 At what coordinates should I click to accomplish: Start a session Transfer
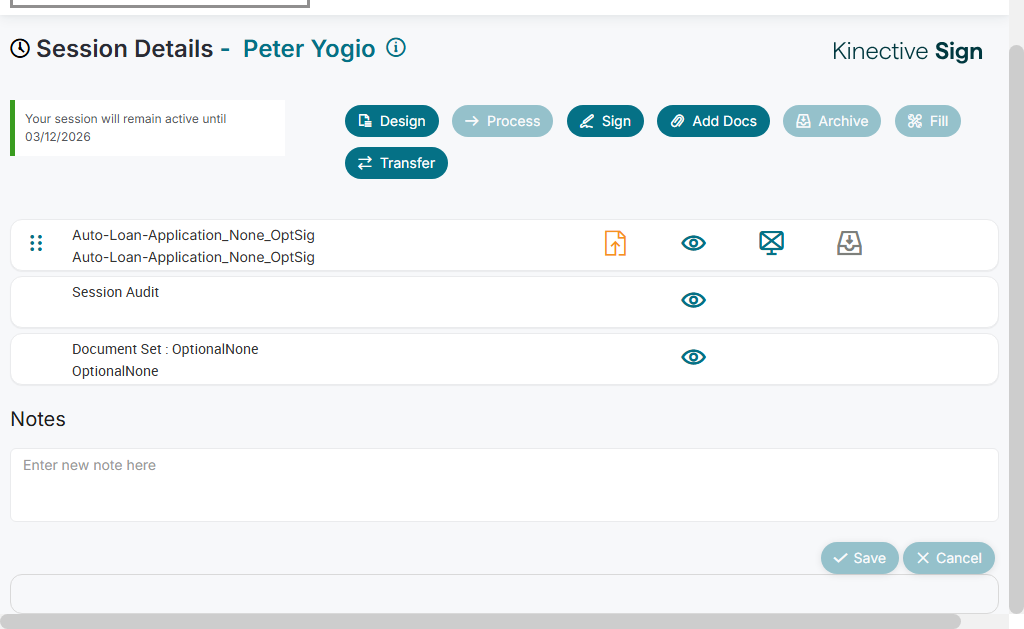coord(396,163)
